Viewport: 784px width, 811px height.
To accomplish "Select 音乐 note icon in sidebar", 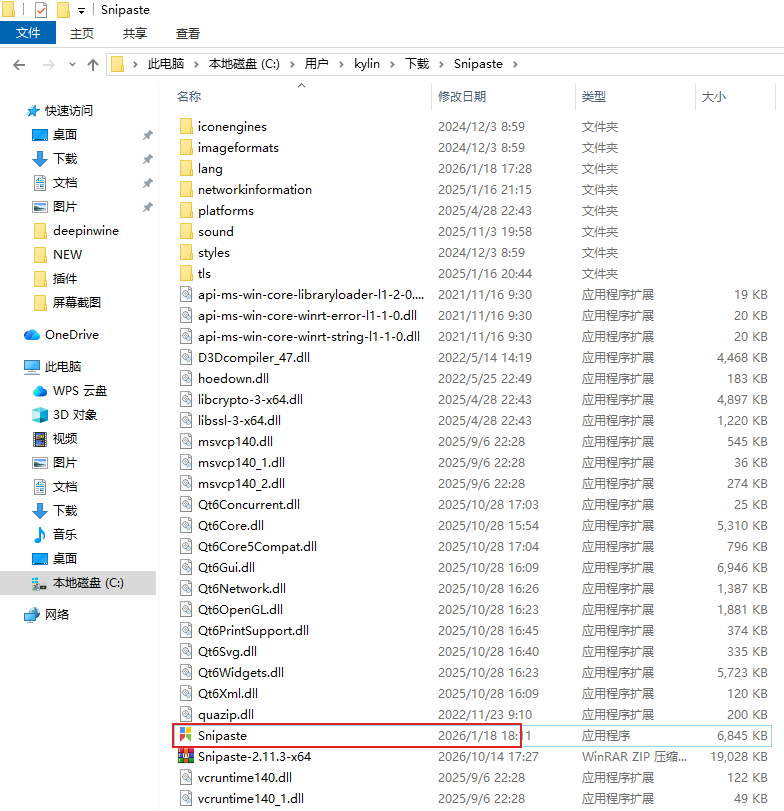I will 40,535.
